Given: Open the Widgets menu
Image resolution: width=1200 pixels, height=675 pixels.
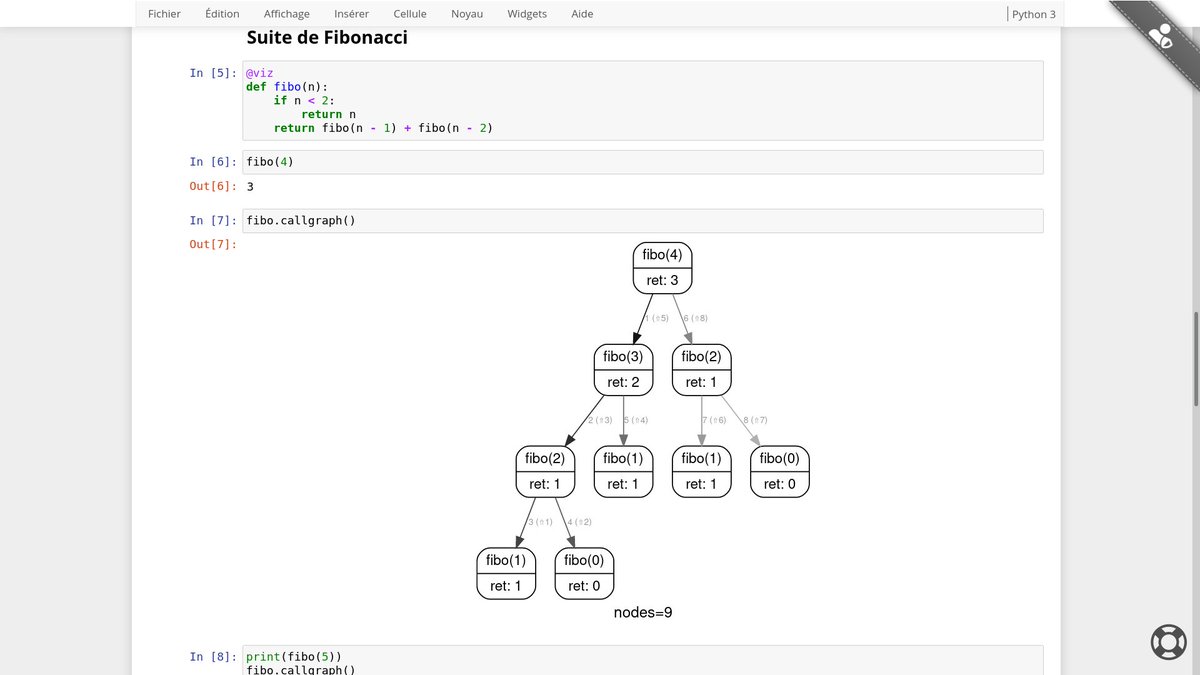Looking at the screenshot, I should tap(527, 14).
